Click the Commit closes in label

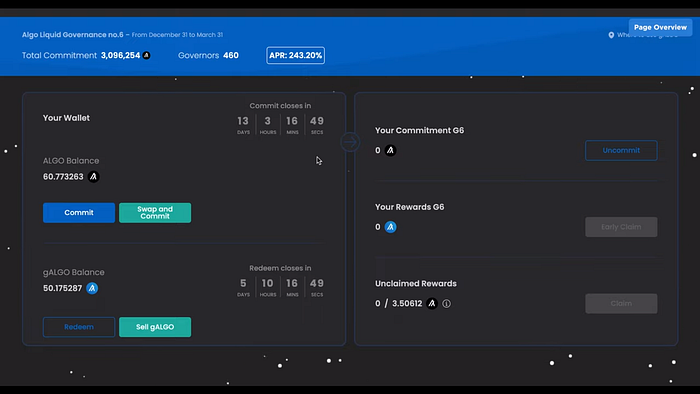(x=280, y=106)
